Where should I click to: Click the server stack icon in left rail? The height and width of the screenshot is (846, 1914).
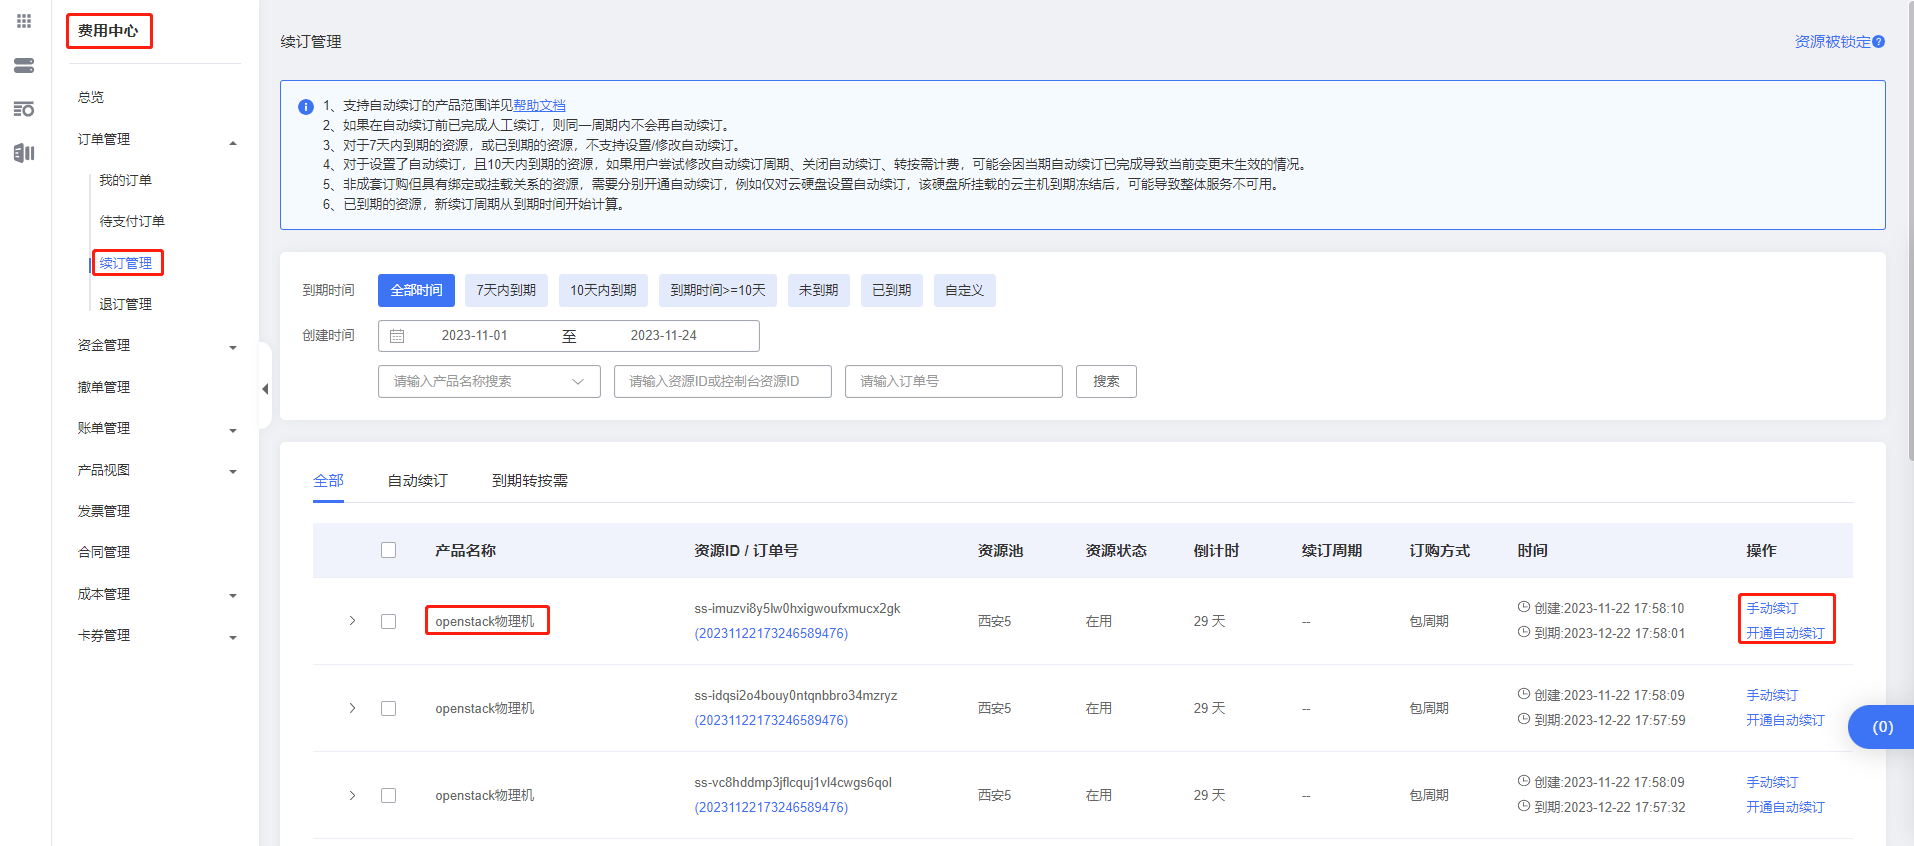(24, 66)
